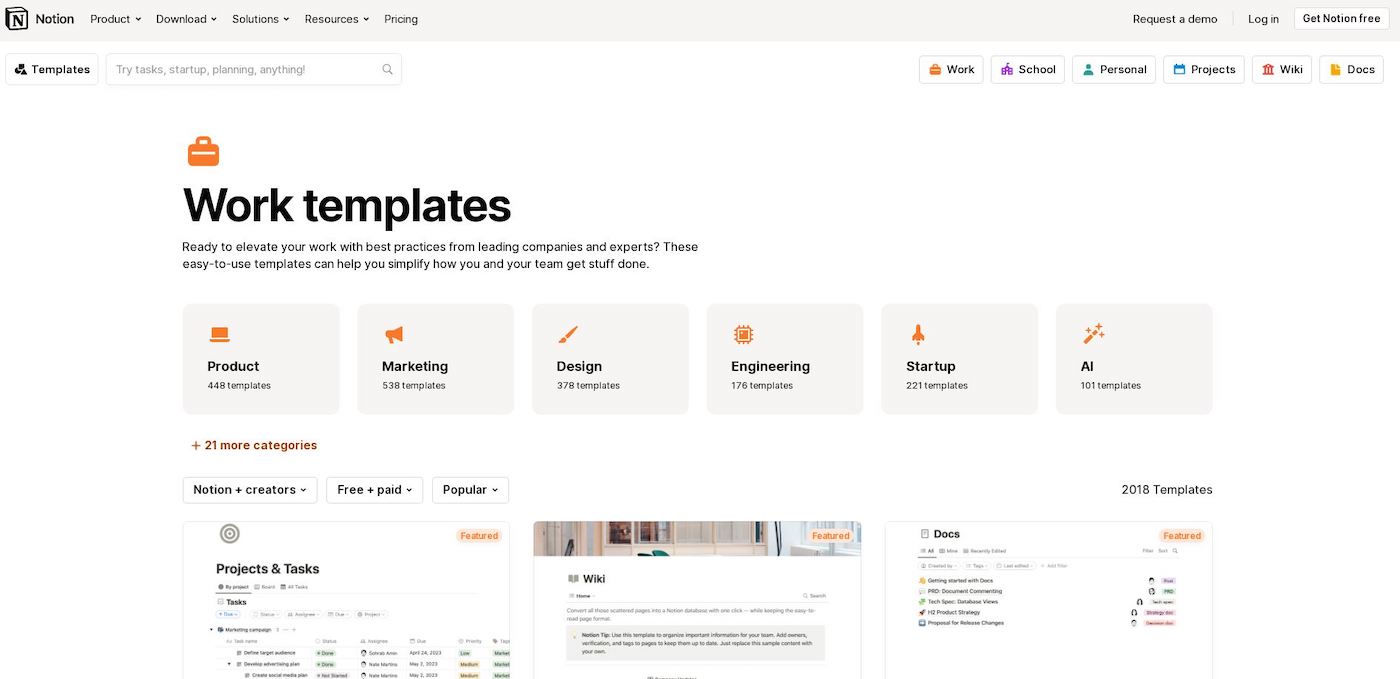Select the Design pen icon
Viewport: 1400px width, 679px height.
pos(568,334)
